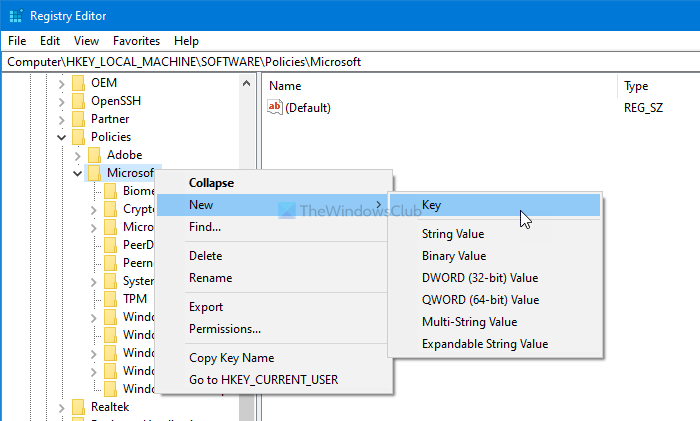Click the REG_SZ type cell
Viewport: 700px width, 421px height.
[643, 108]
